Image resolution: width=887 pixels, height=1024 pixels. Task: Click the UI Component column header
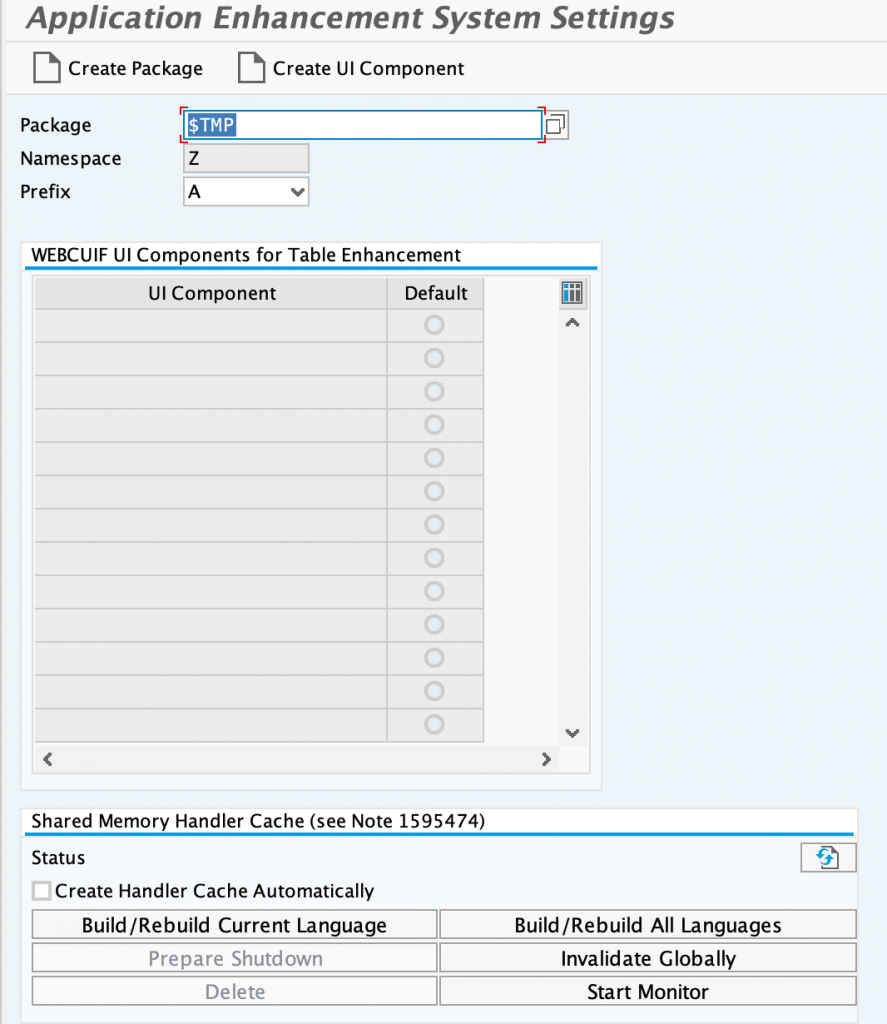(211, 293)
